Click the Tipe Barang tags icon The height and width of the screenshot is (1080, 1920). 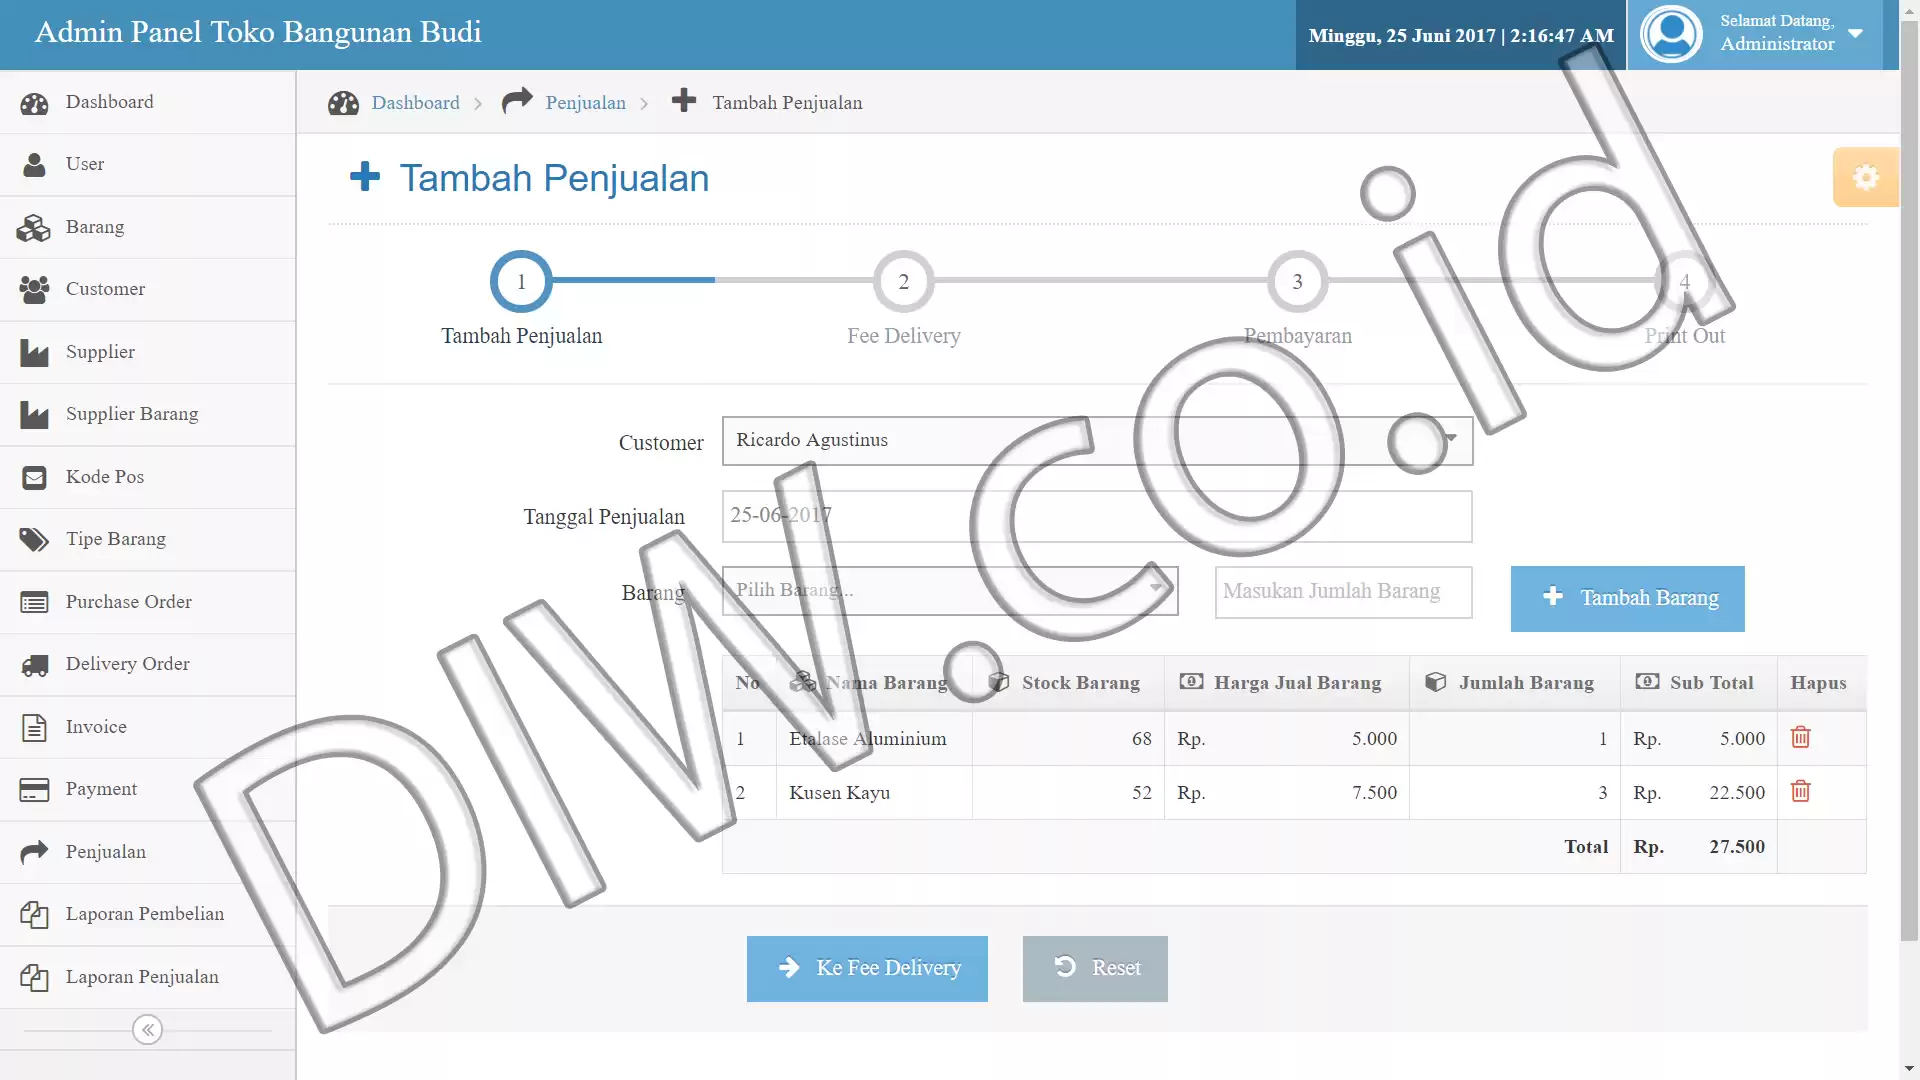[x=34, y=540]
